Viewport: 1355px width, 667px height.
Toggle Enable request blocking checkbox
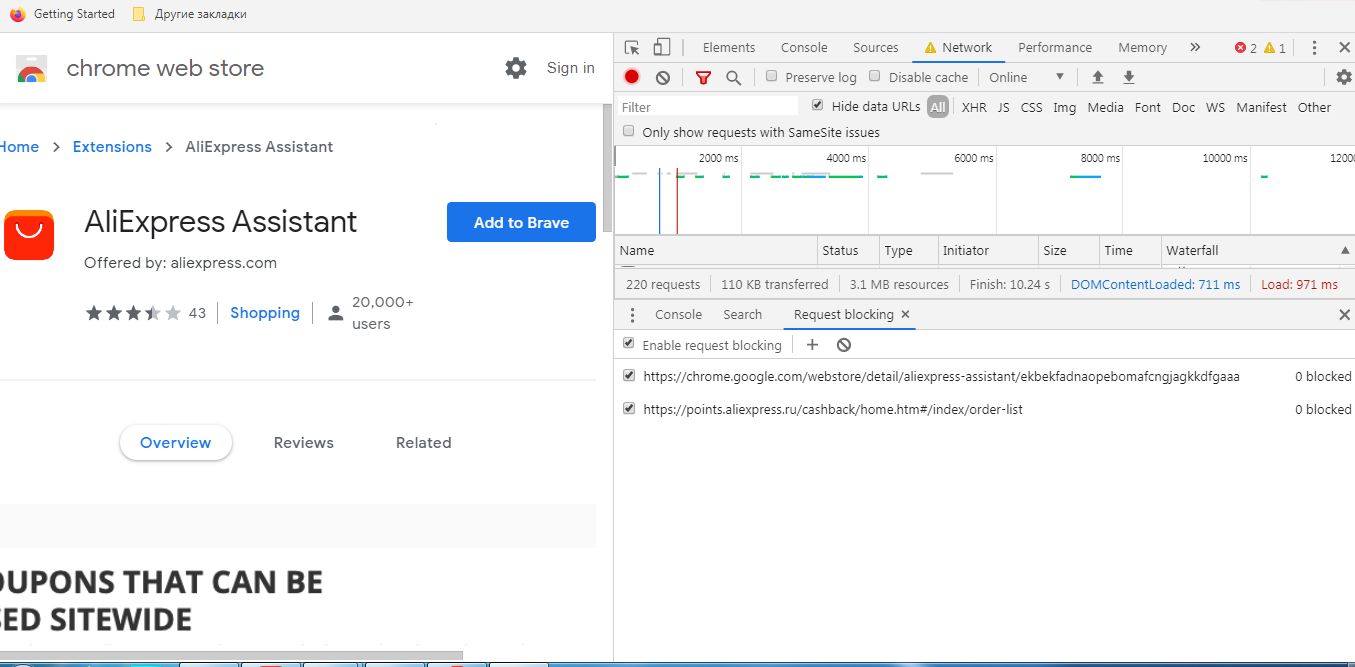(x=628, y=343)
